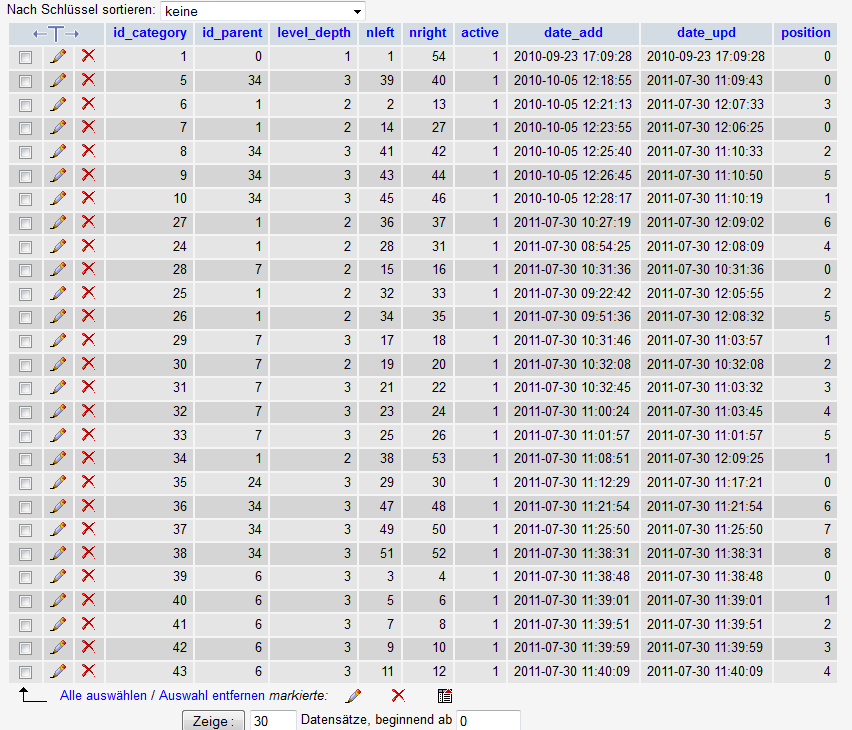Check the box for id_category 5
852x730 pixels.
point(26,81)
